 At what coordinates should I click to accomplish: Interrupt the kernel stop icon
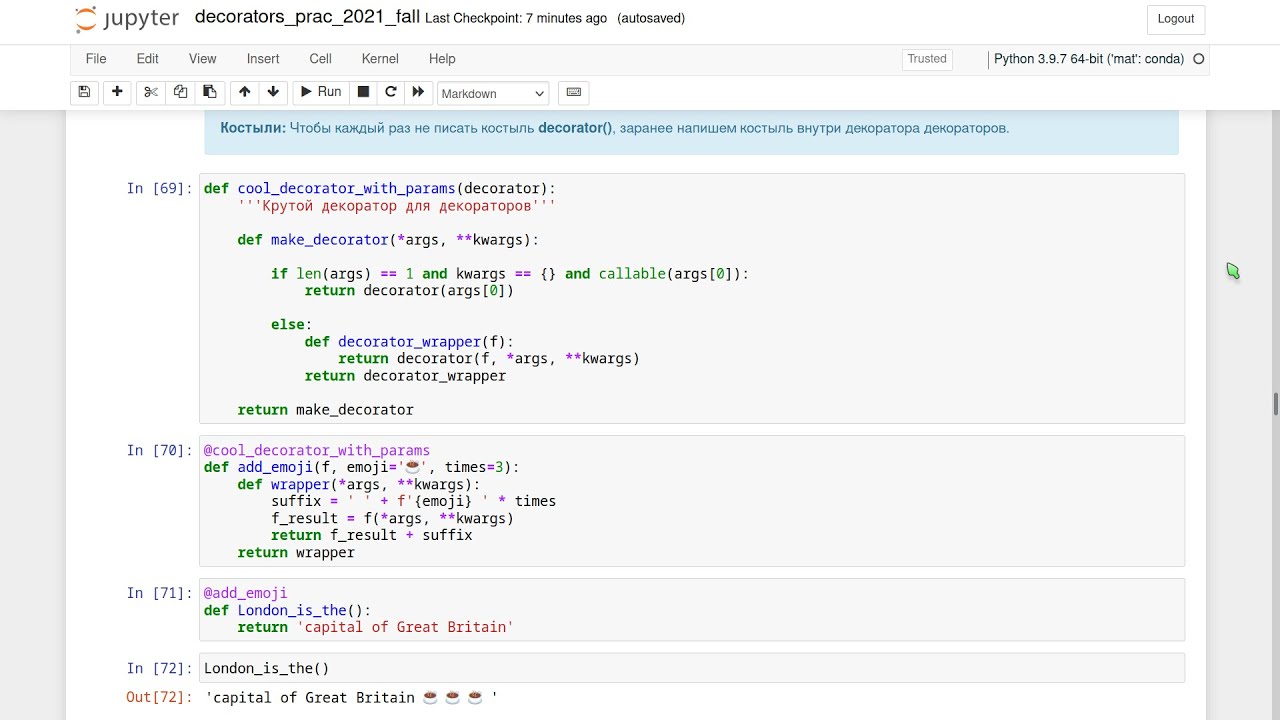point(364,92)
